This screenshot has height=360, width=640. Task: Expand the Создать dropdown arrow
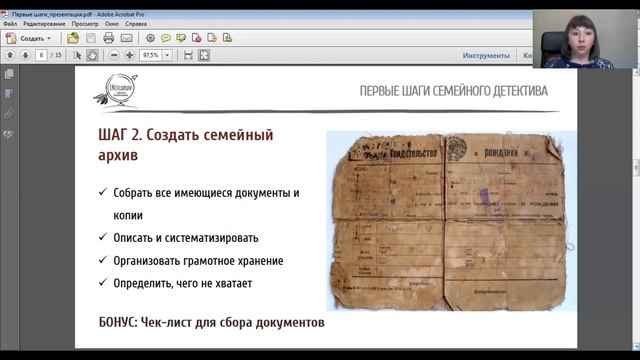[49, 38]
